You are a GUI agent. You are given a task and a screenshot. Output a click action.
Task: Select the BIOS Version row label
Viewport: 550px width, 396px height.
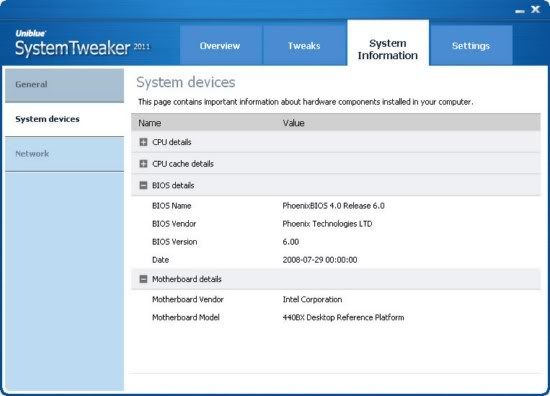[x=174, y=242]
